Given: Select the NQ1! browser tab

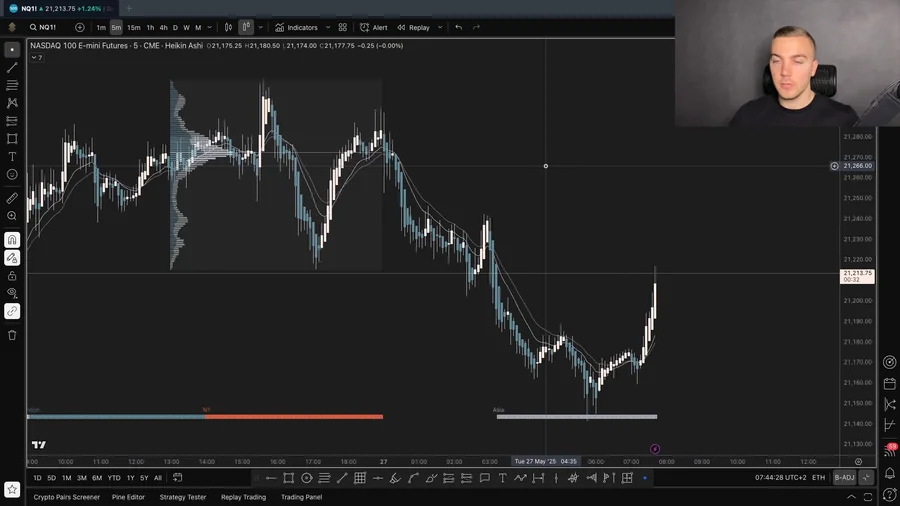Looking at the screenshot, I should pyautogui.click(x=60, y=9).
